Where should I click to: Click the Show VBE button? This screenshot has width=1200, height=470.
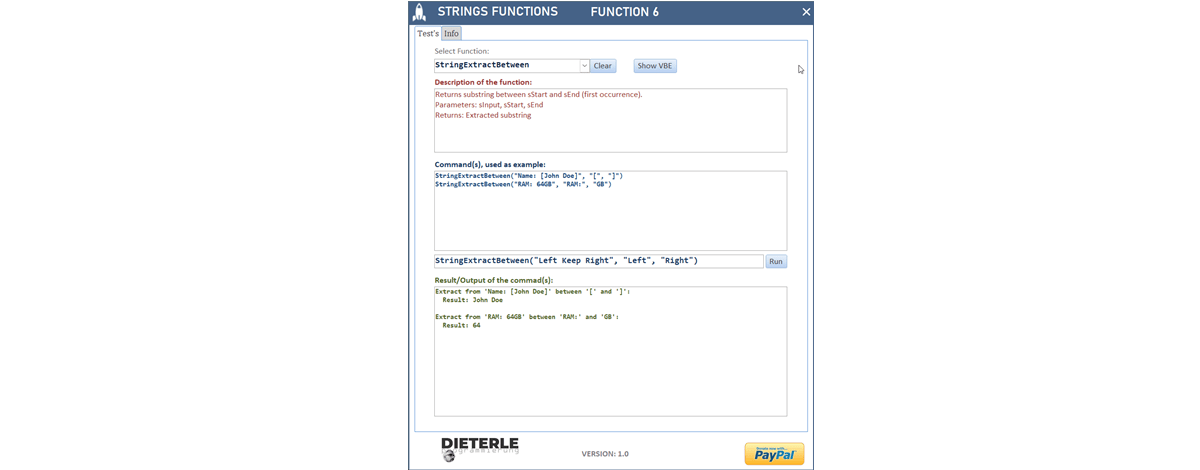tap(655, 66)
